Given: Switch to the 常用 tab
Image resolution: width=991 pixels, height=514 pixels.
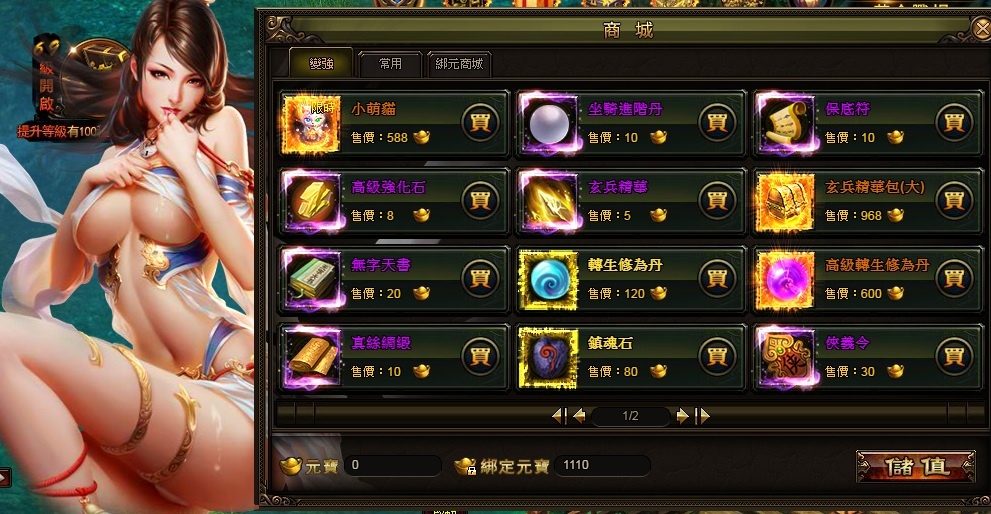Looking at the screenshot, I should (390, 64).
